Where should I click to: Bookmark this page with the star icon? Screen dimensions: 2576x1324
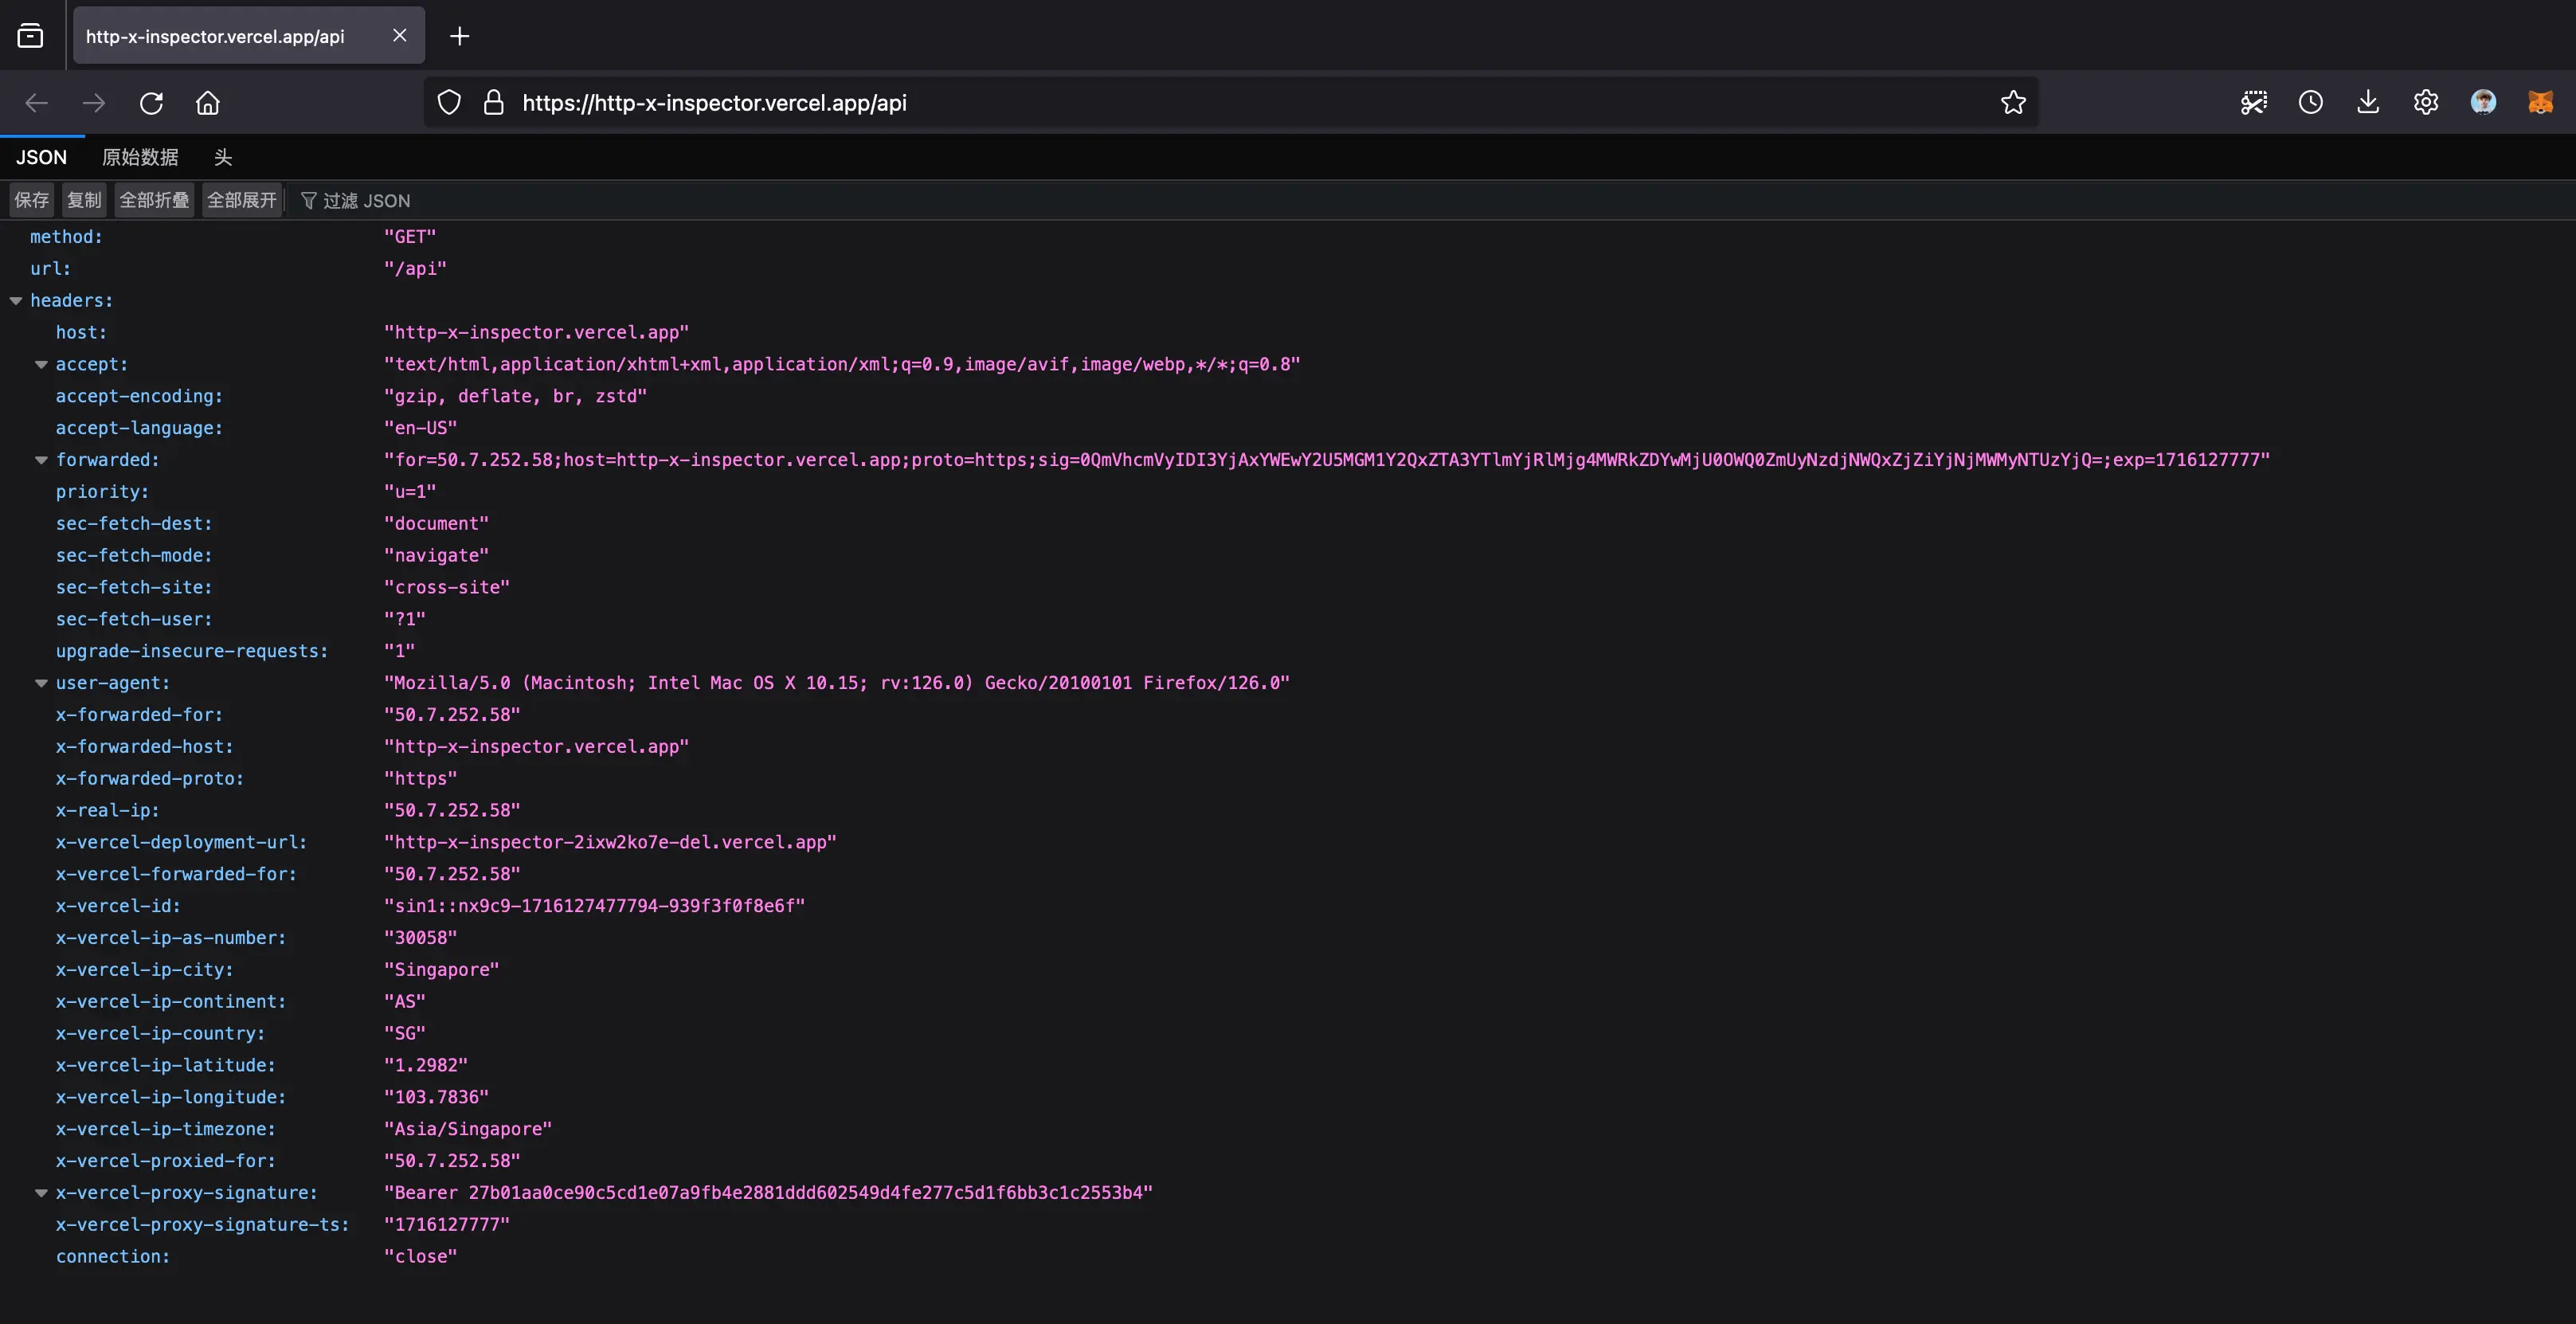tap(2013, 103)
